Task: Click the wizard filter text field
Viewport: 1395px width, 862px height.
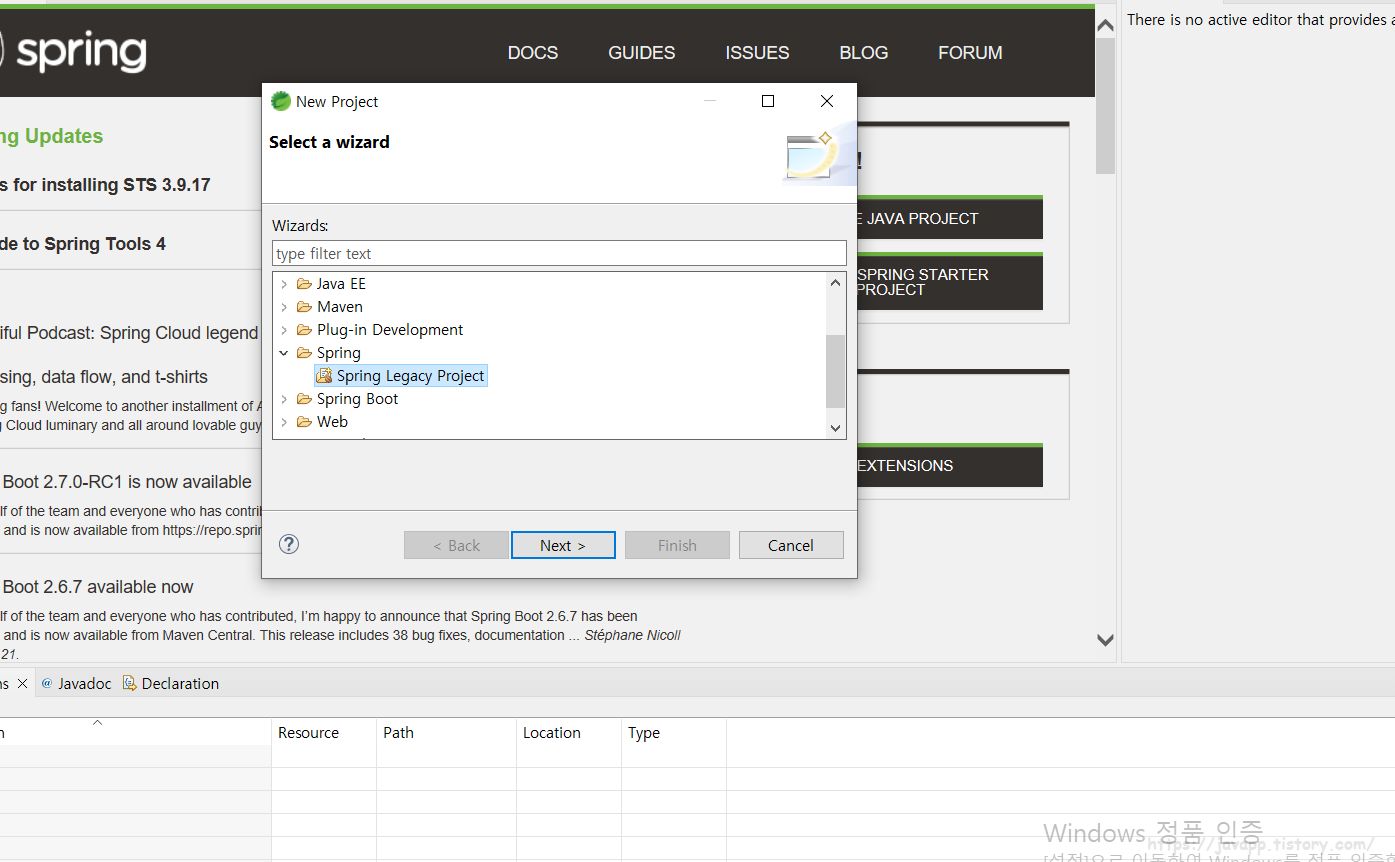Action: click(559, 253)
